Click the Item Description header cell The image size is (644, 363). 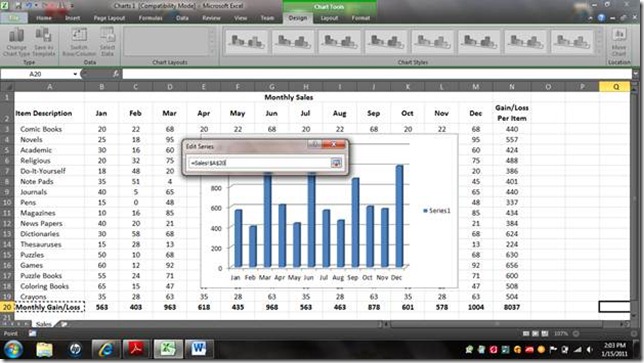(50, 113)
